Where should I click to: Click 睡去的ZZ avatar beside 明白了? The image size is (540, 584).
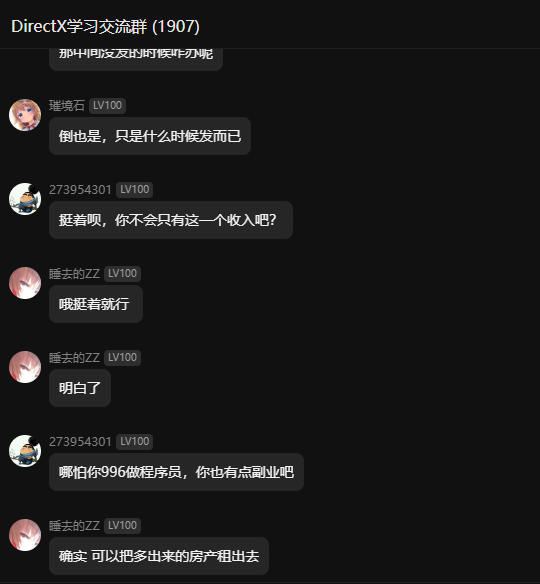[25, 367]
